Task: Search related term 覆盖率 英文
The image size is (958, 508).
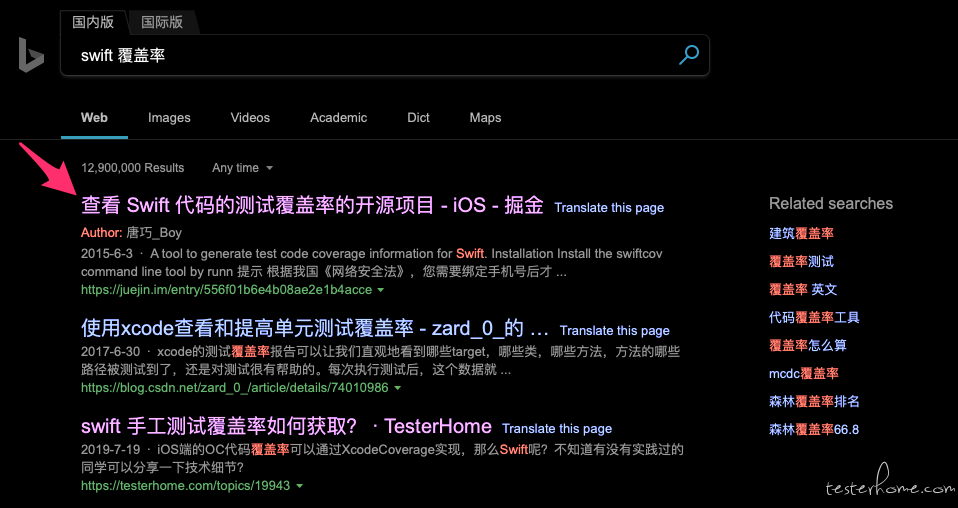Action: point(803,289)
